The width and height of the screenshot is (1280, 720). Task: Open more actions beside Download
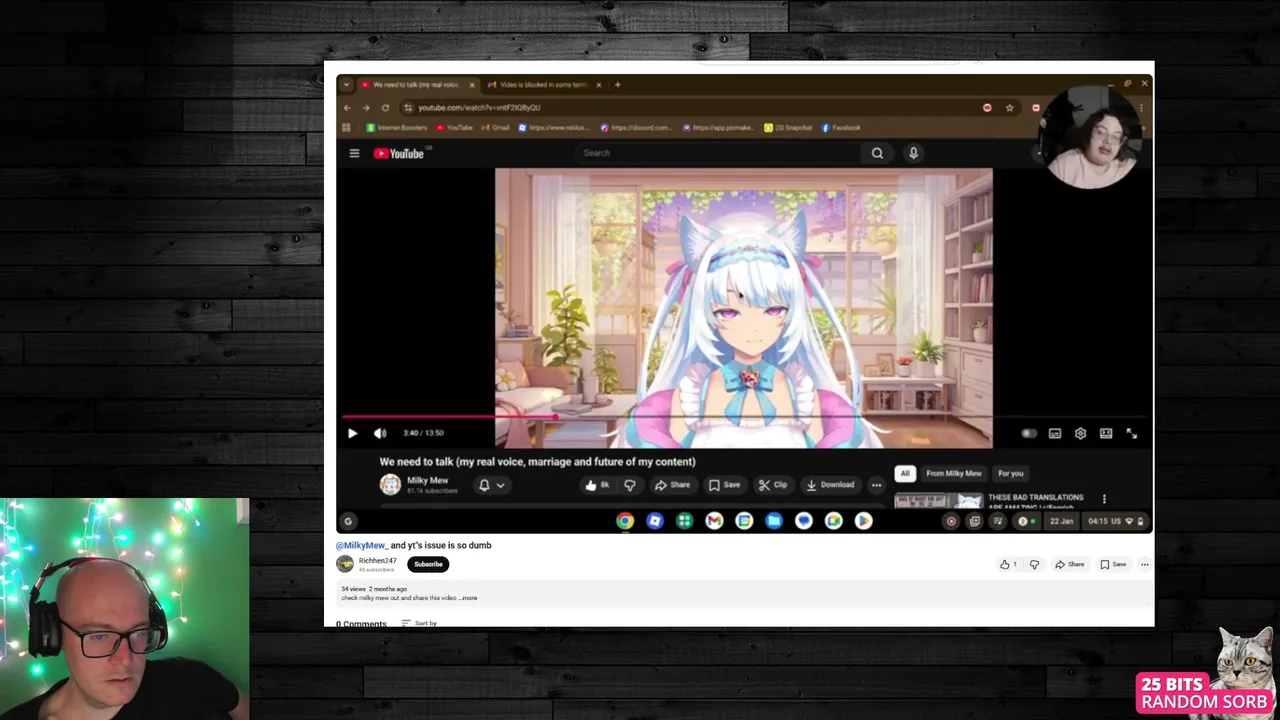click(876, 485)
